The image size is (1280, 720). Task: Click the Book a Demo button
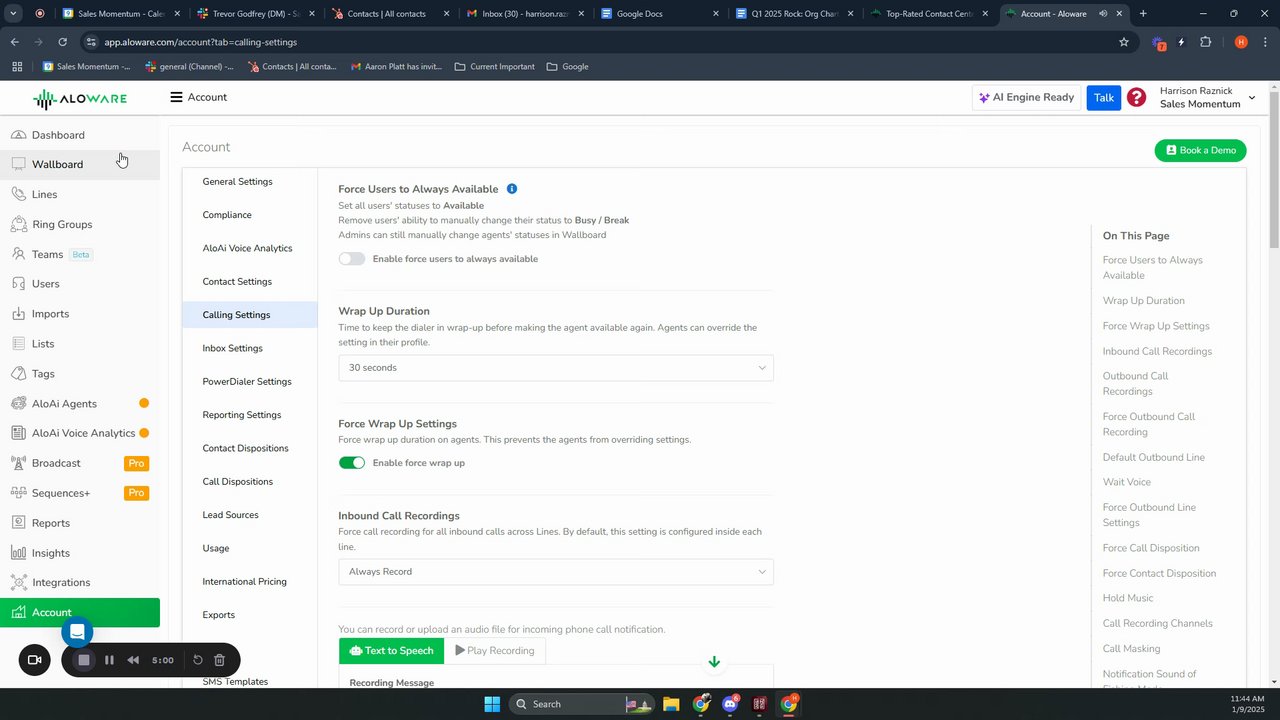point(1200,150)
